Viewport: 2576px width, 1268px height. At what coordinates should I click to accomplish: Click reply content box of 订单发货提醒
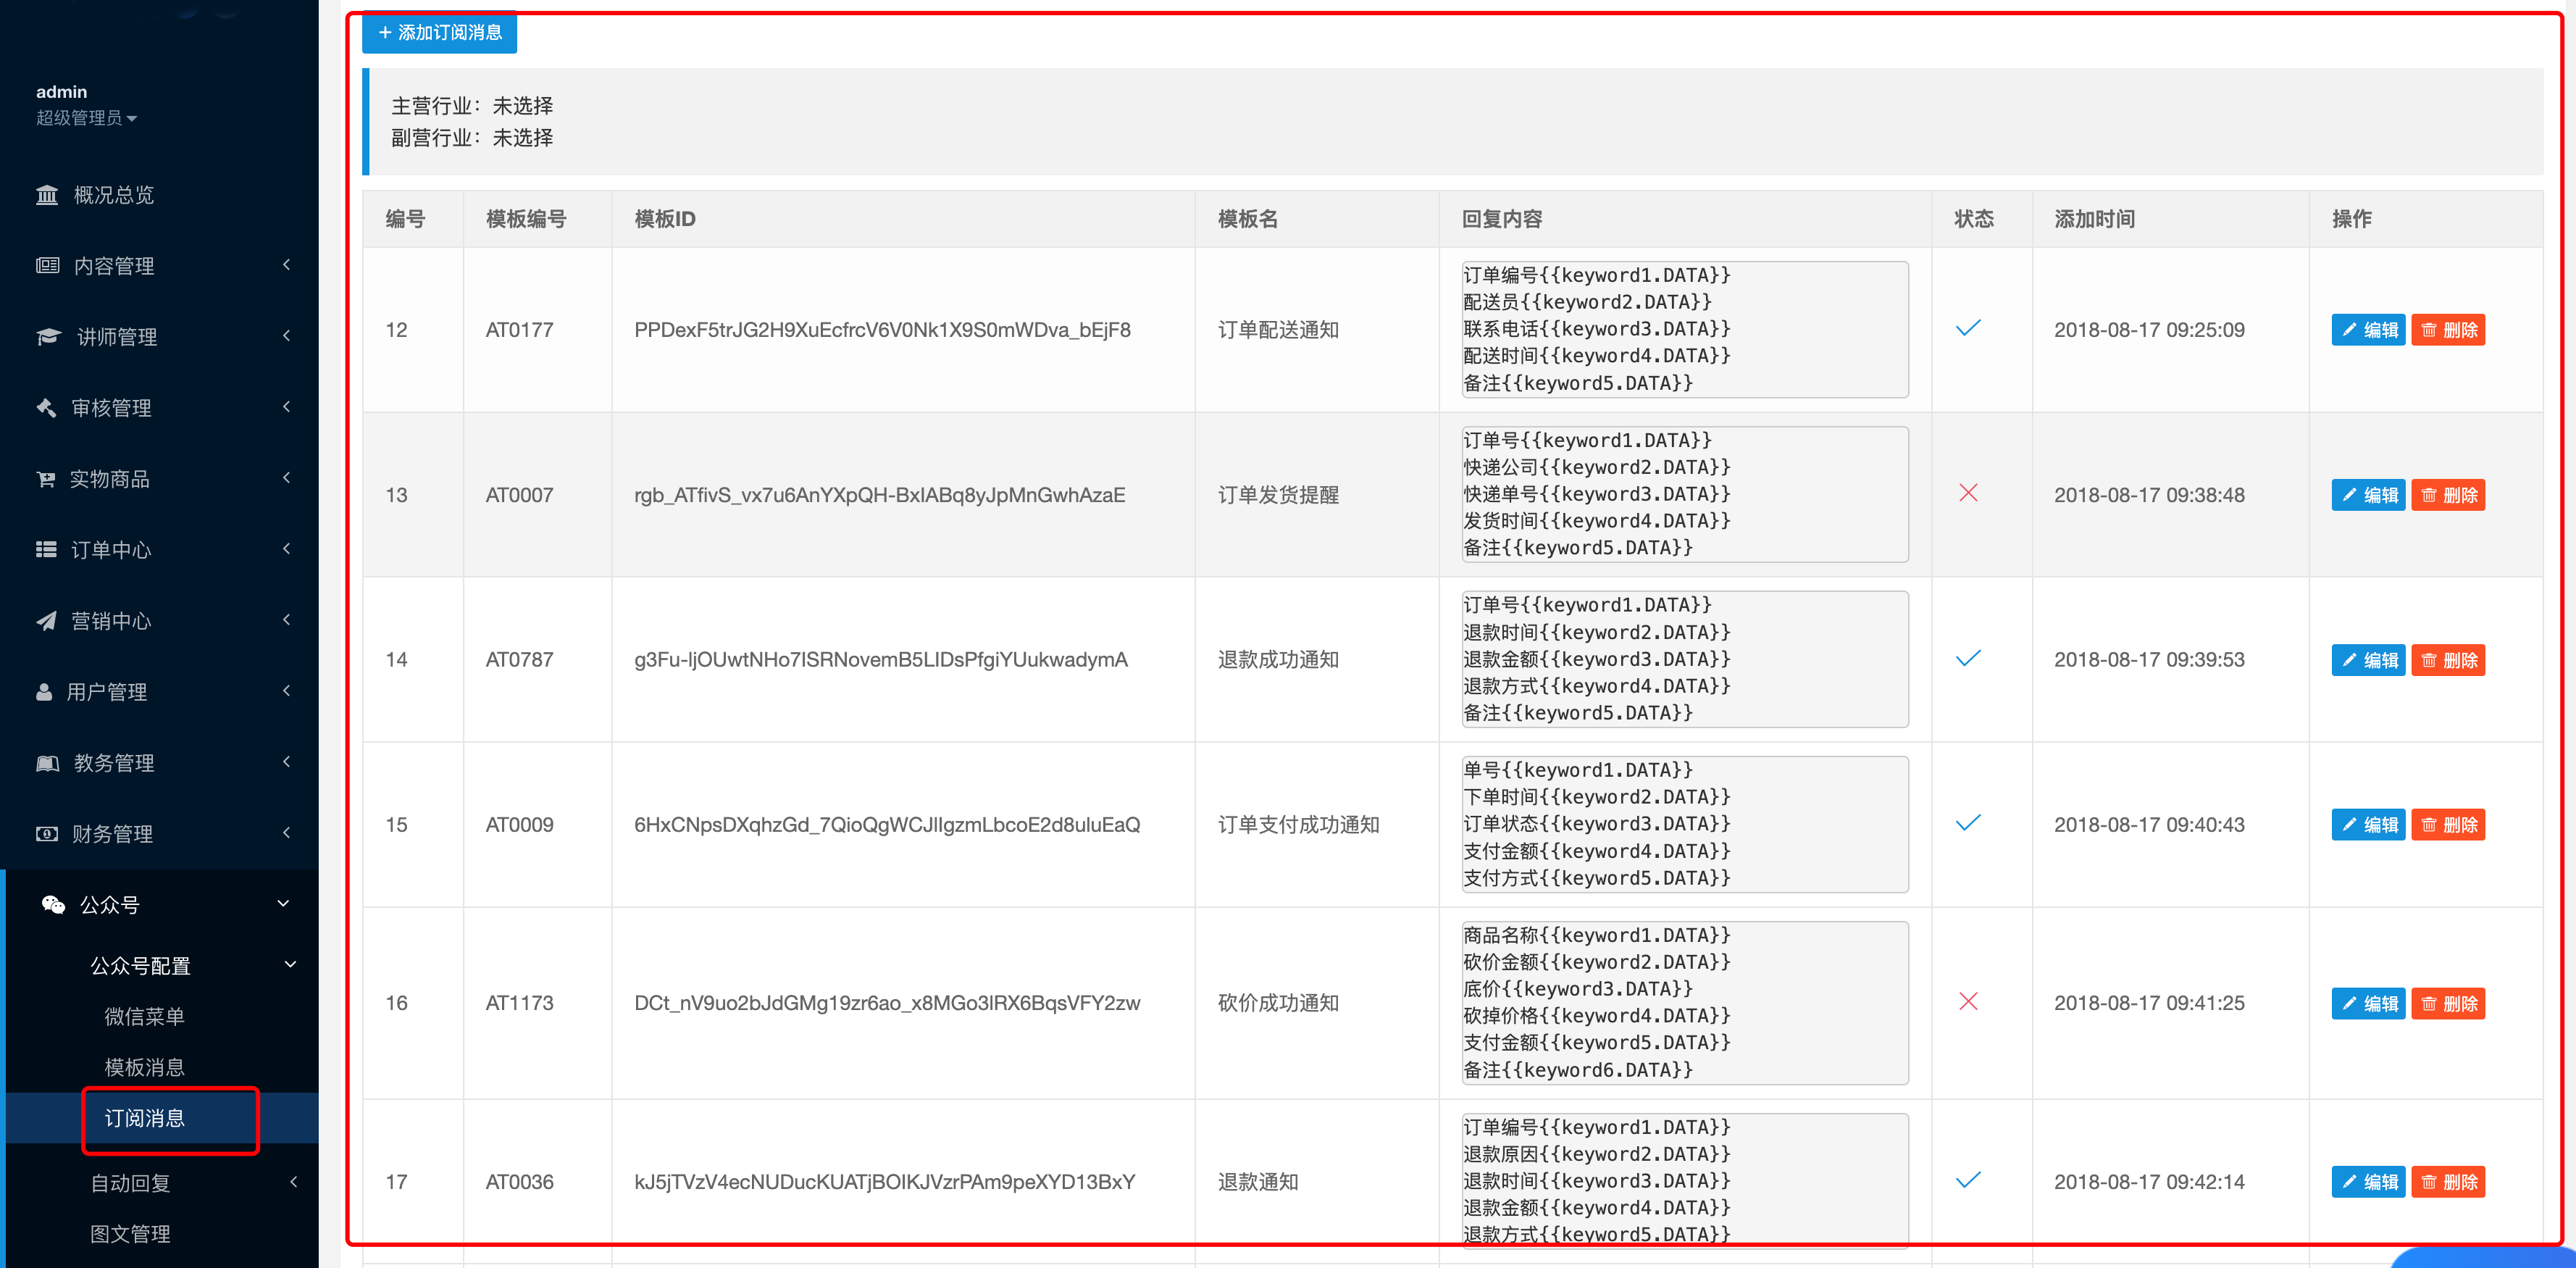[x=1685, y=494]
